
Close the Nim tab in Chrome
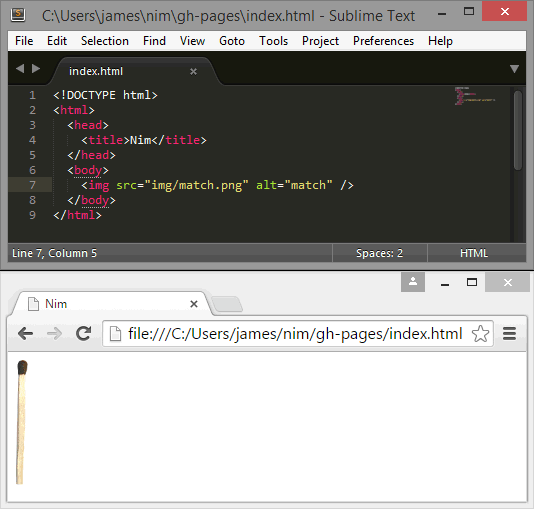pos(194,304)
